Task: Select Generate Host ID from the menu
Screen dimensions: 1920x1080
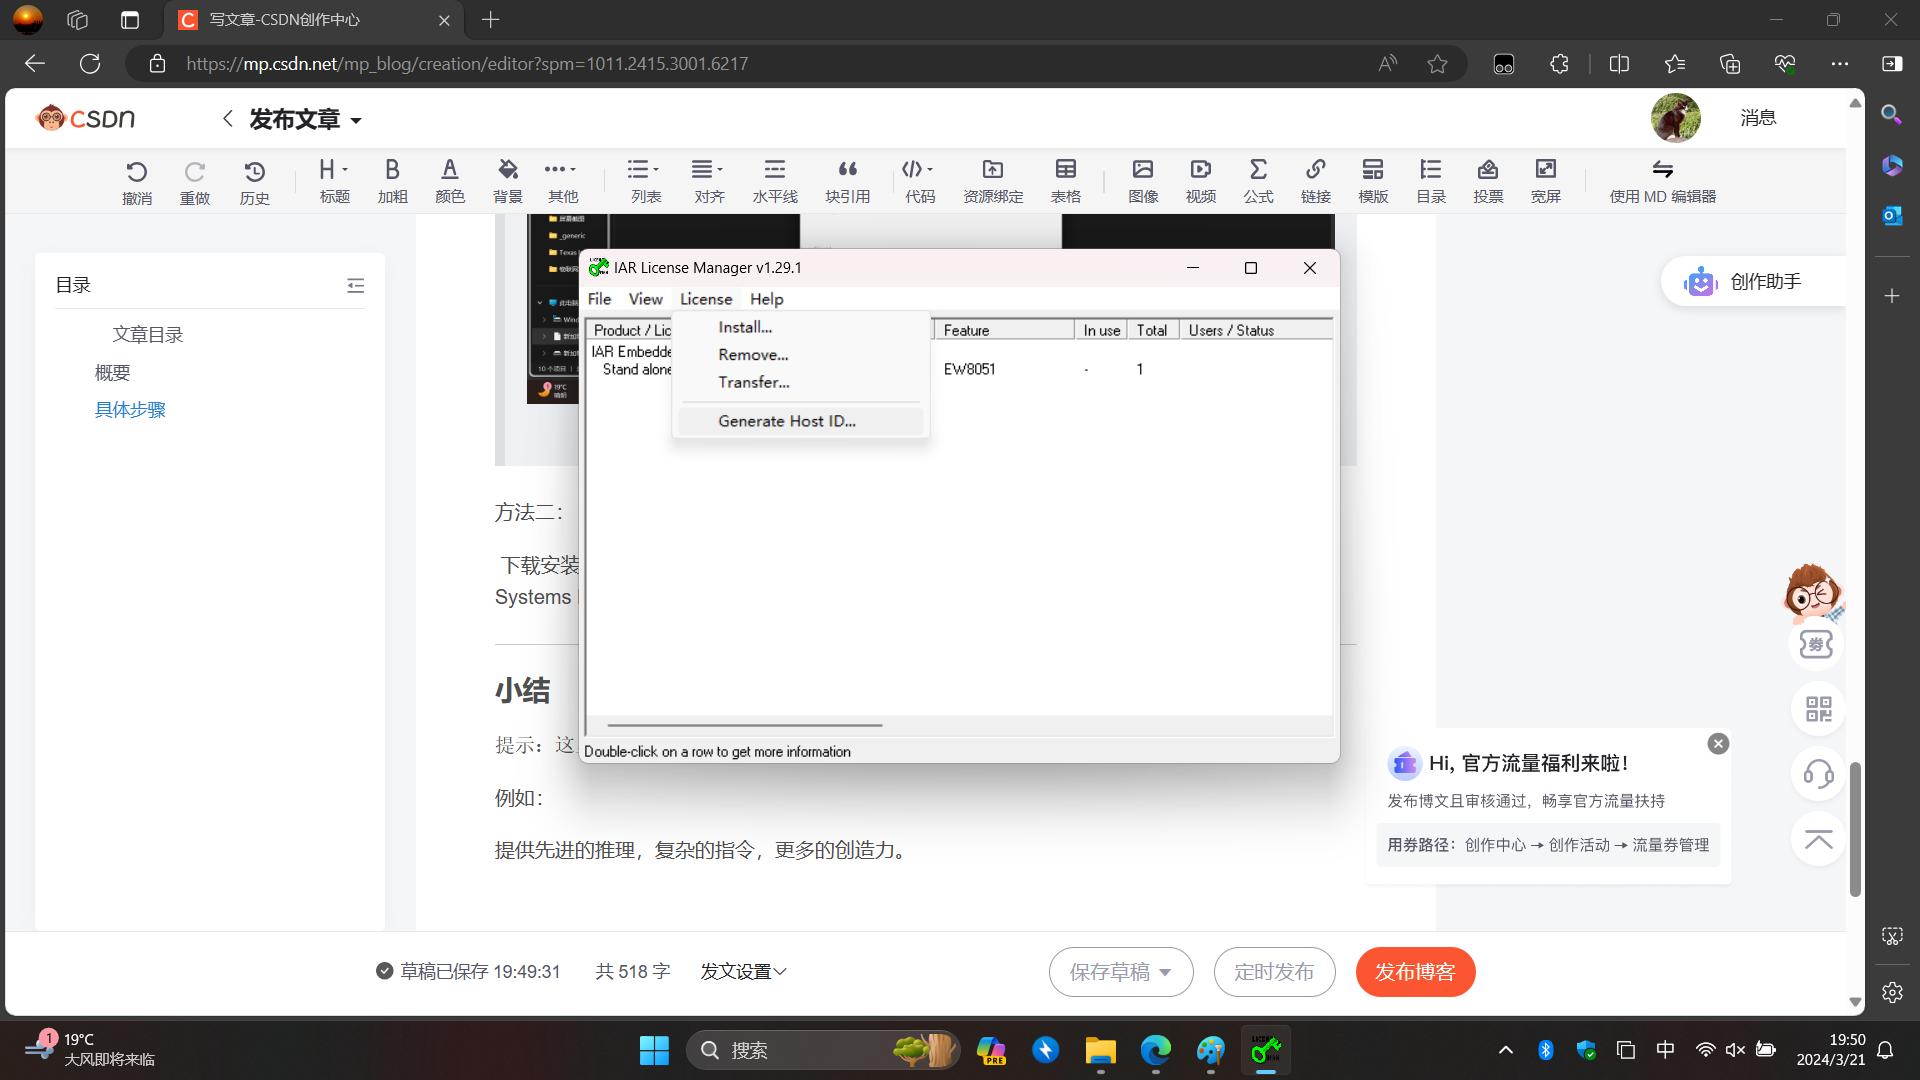Action: pyautogui.click(x=787, y=420)
